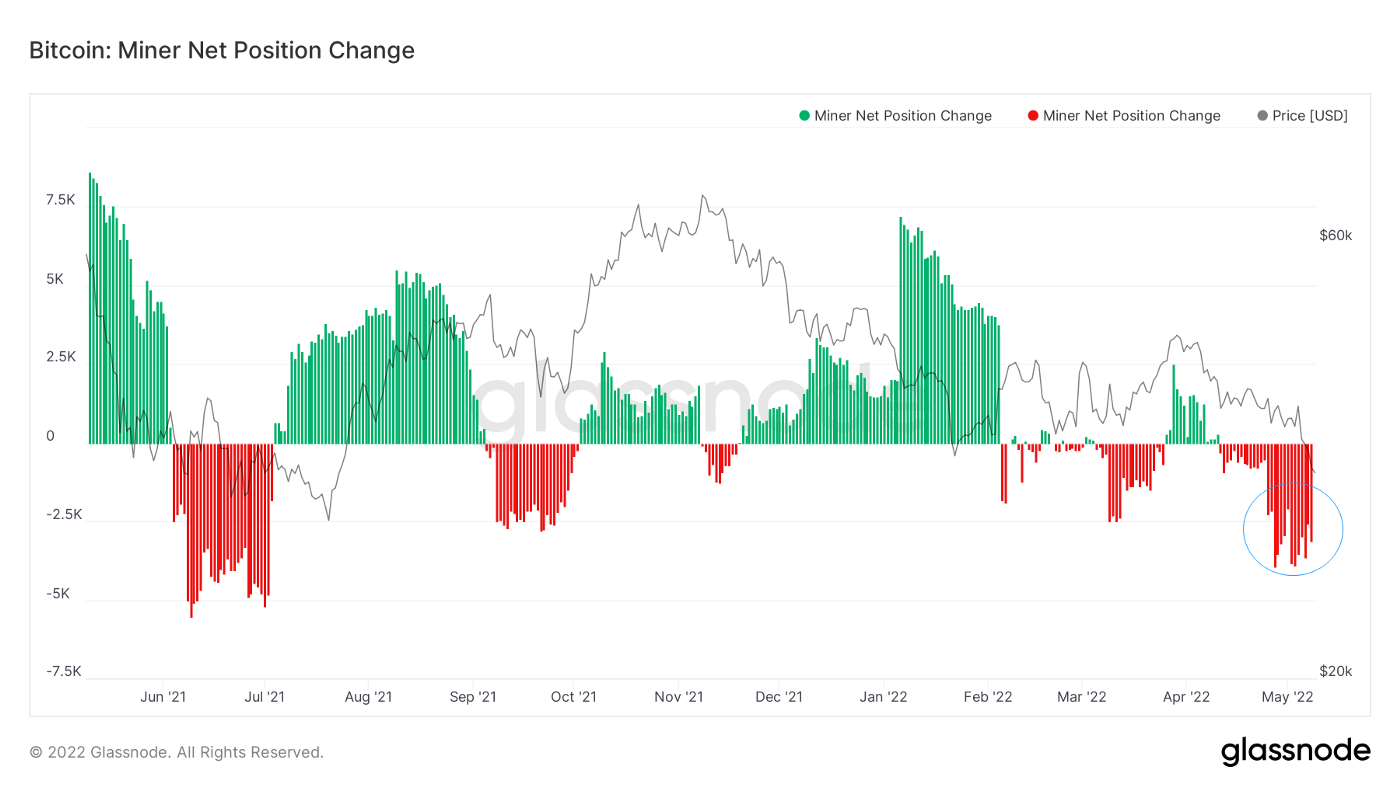Toggle the red Miner Net Position Change series label
1400x787 pixels.
pyautogui.click(x=1131, y=116)
